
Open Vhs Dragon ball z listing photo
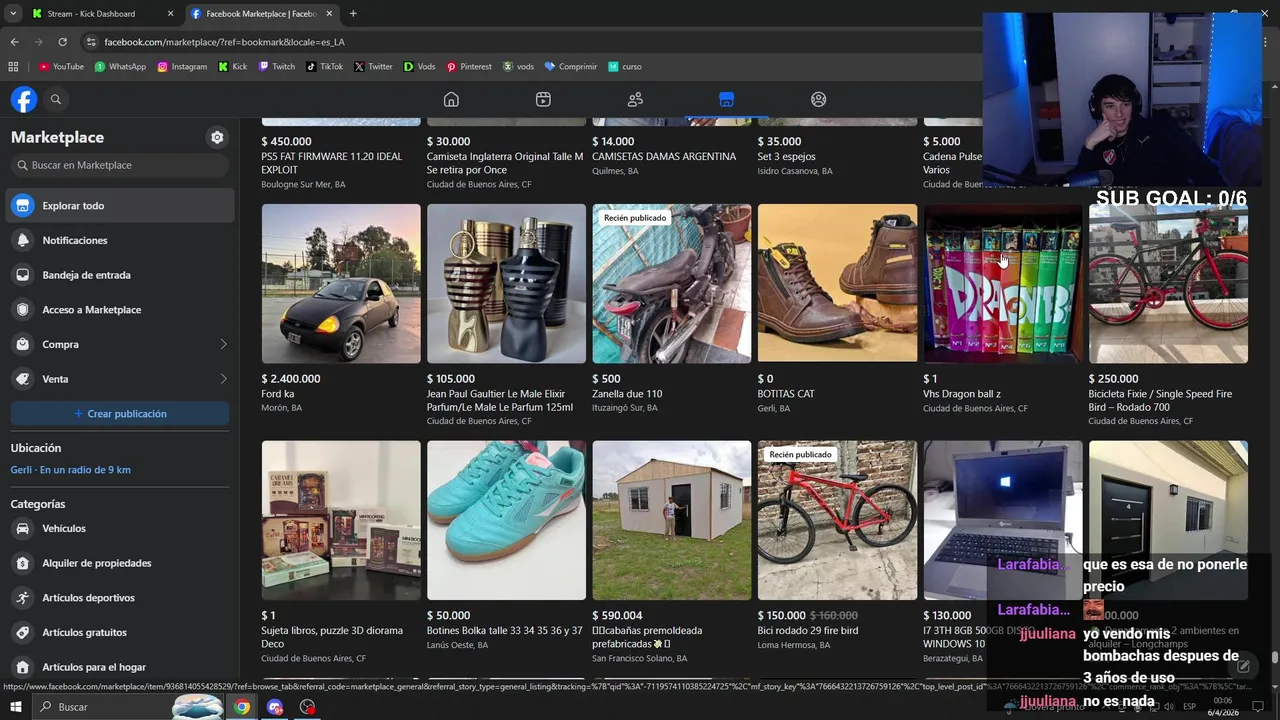[1003, 283]
